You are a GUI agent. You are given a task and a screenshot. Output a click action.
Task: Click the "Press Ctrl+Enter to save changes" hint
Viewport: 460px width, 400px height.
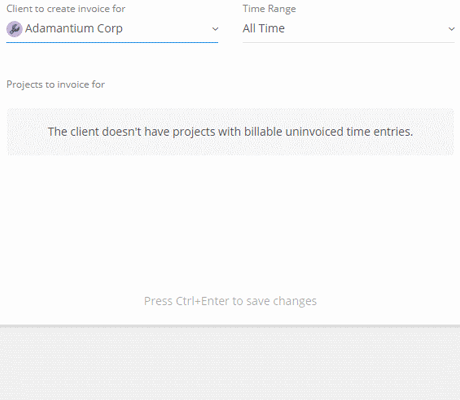[x=230, y=301]
